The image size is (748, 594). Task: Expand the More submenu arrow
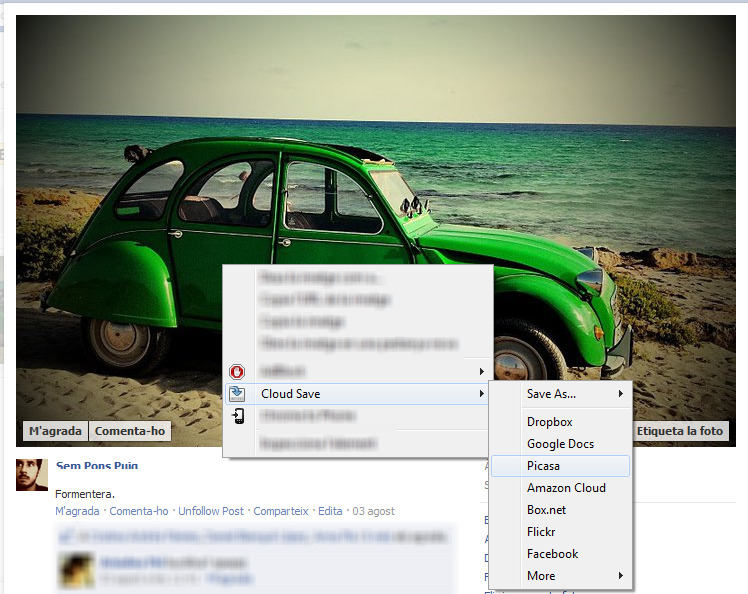(620, 576)
